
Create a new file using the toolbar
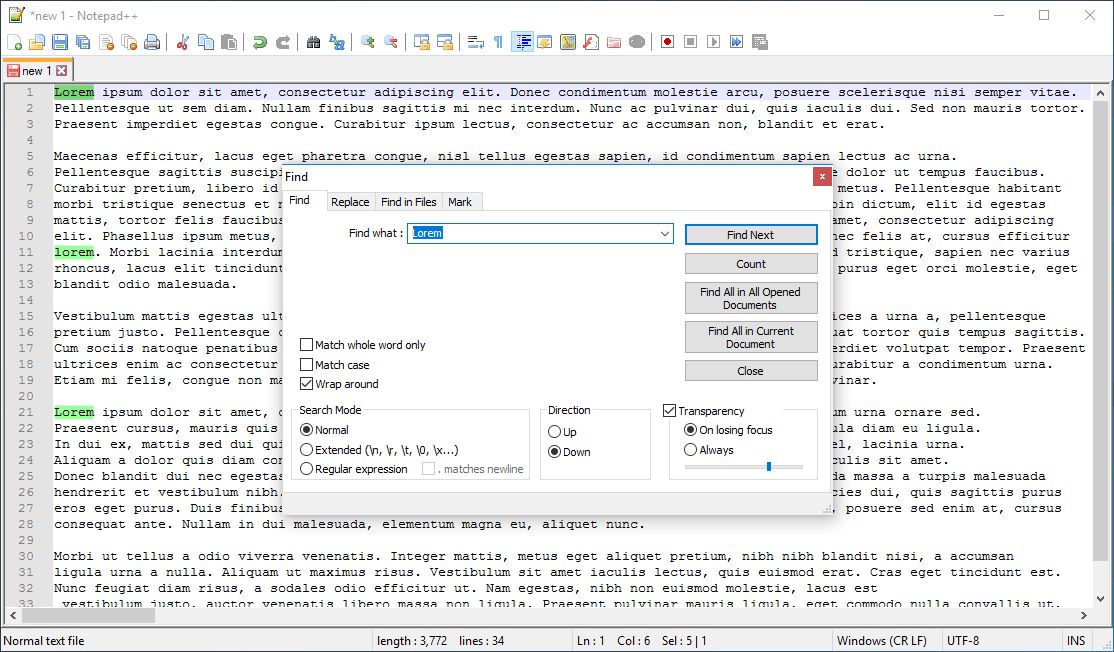pyautogui.click(x=14, y=43)
